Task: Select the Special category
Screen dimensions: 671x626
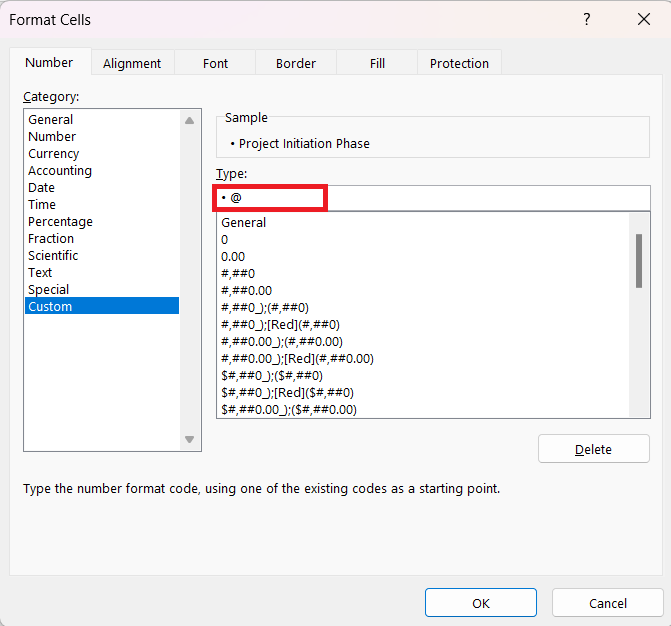Action: coord(102,289)
